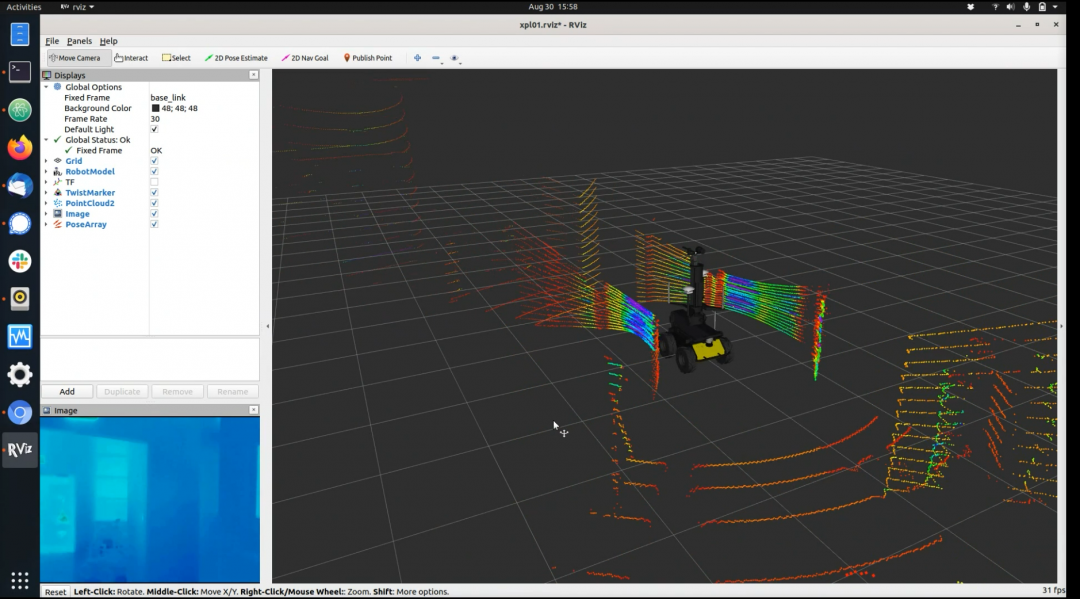
Task: Toggle the Default Light checkbox
Action: point(154,129)
